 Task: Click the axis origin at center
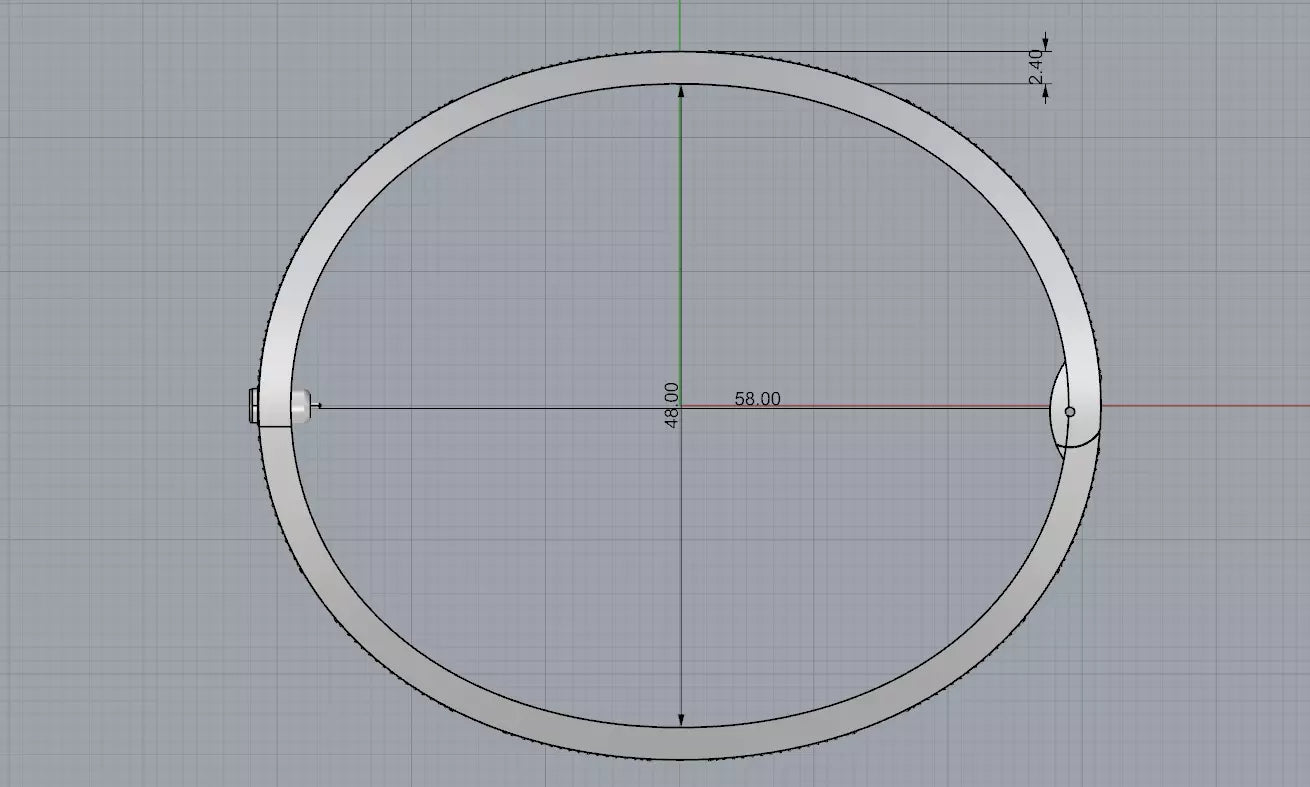pyautogui.click(x=681, y=406)
